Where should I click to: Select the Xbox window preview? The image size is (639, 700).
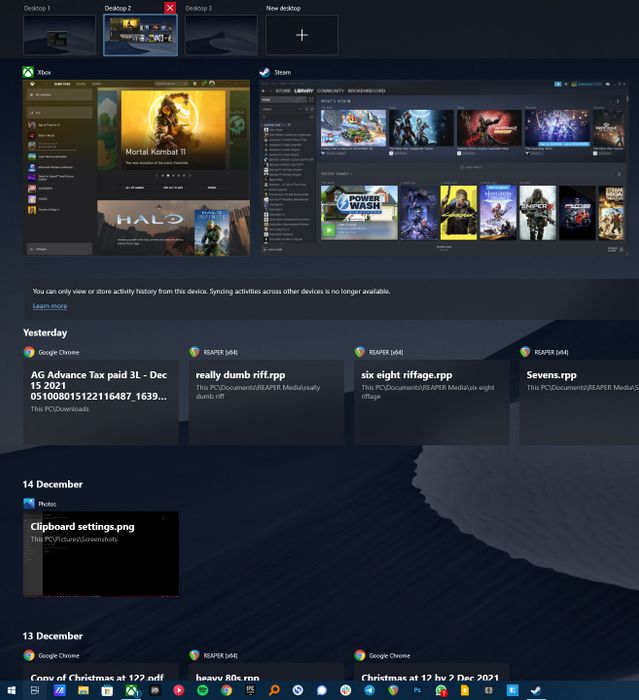137,168
